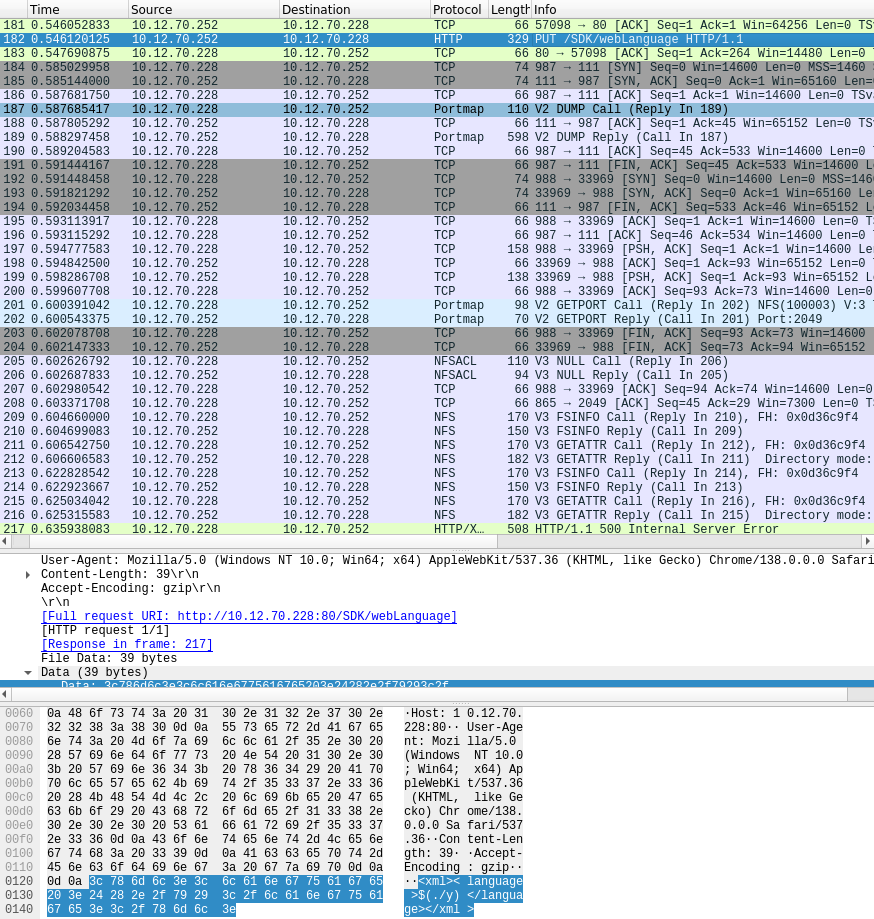The image size is (874, 919).
Task: Click the left arrow of the bottom scrollbar
Action: (x=4, y=694)
